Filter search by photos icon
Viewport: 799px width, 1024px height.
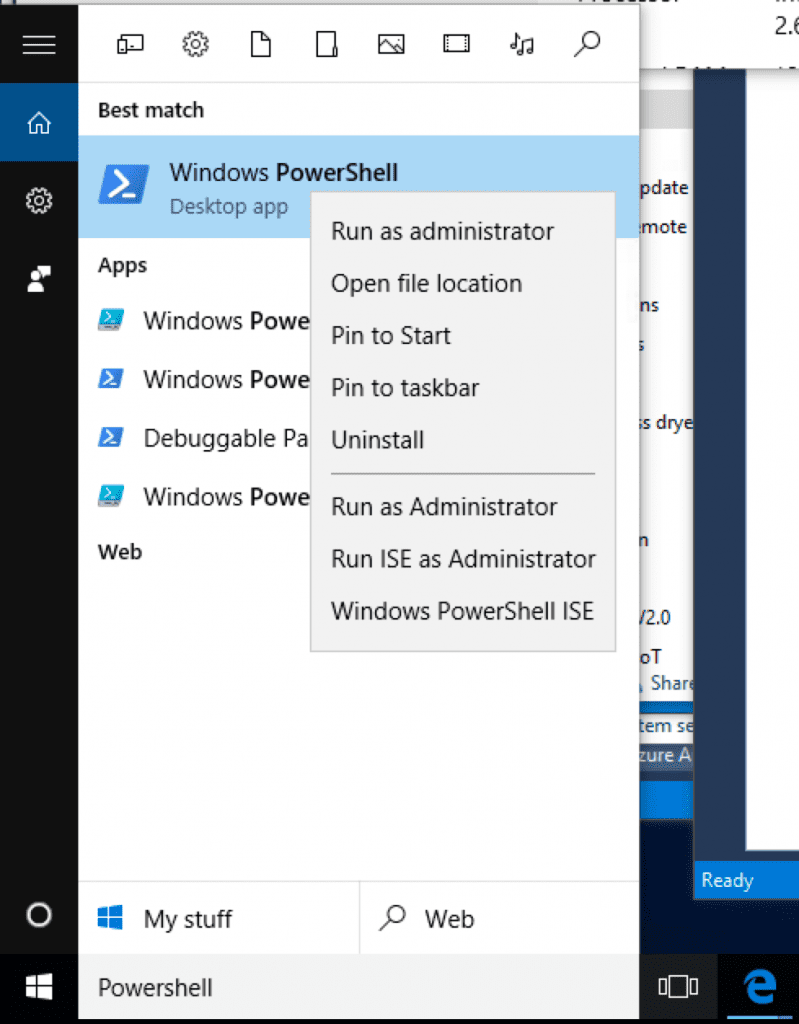(x=391, y=44)
